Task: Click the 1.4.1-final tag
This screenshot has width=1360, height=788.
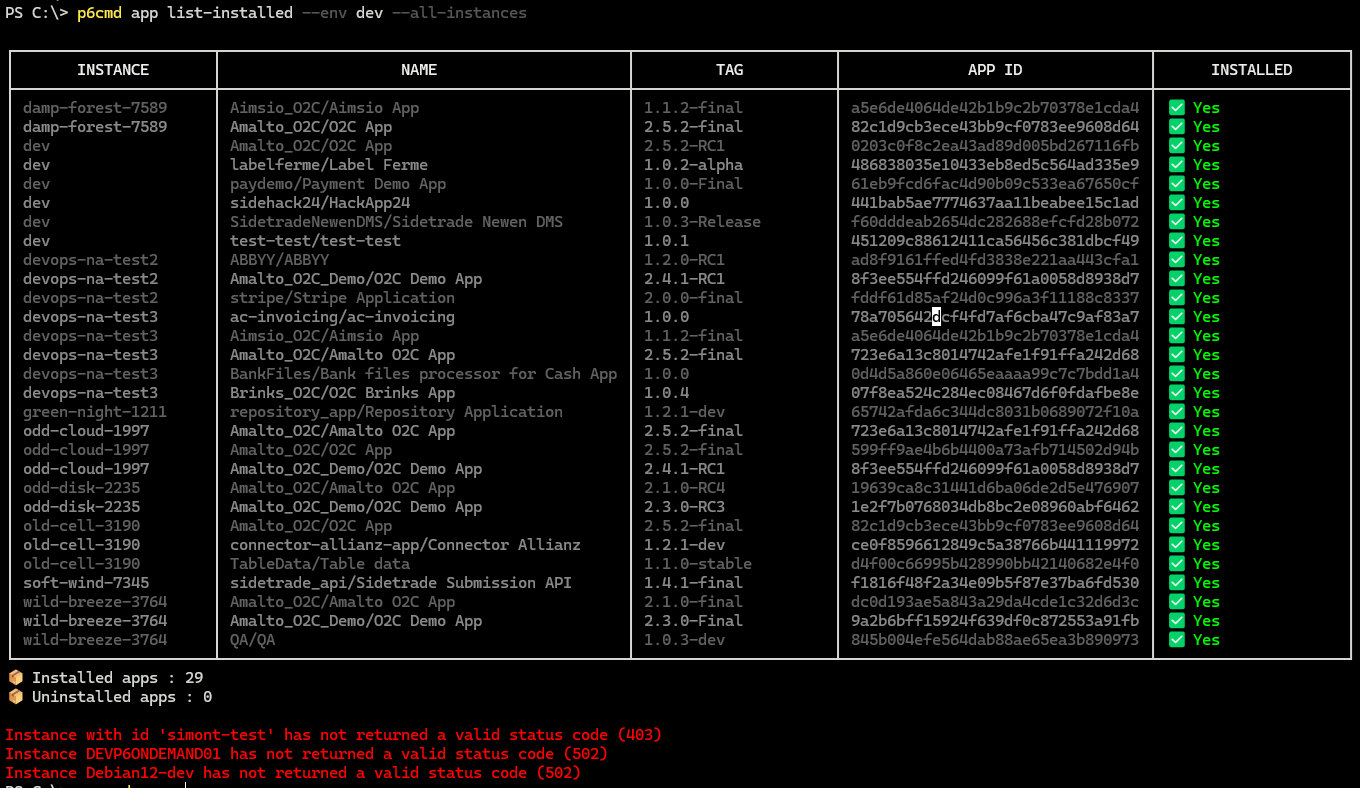Action: [694, 583]
